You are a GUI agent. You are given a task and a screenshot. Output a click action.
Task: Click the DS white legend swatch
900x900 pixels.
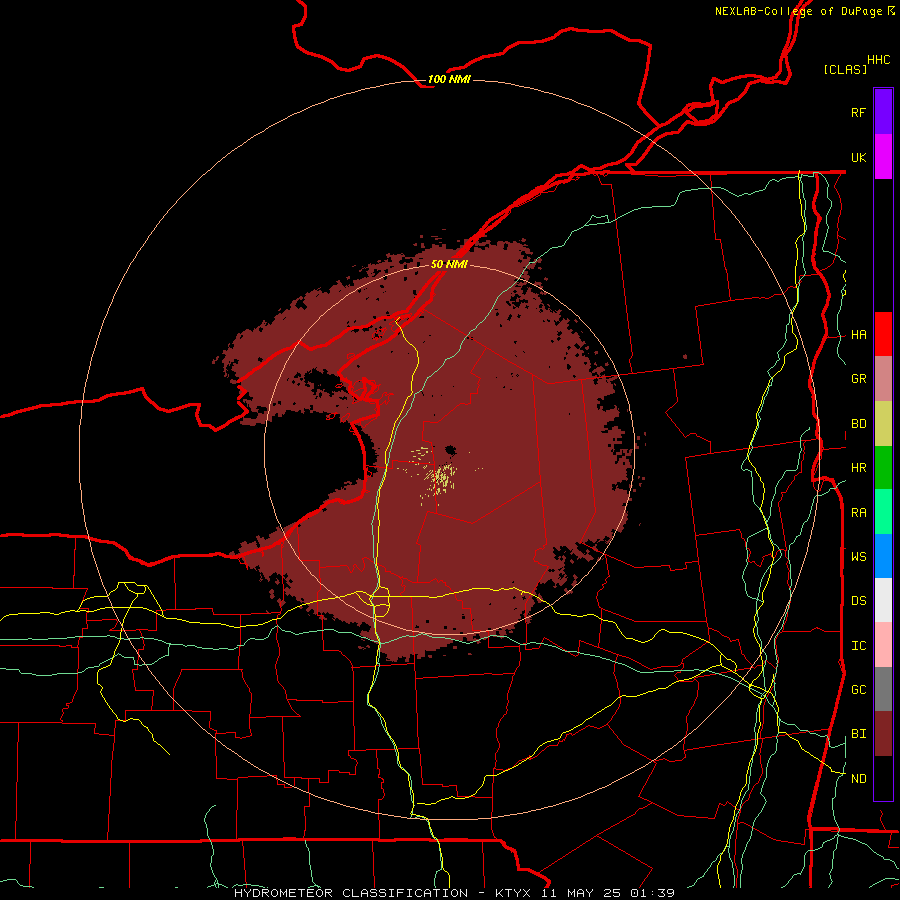(883, 600)
